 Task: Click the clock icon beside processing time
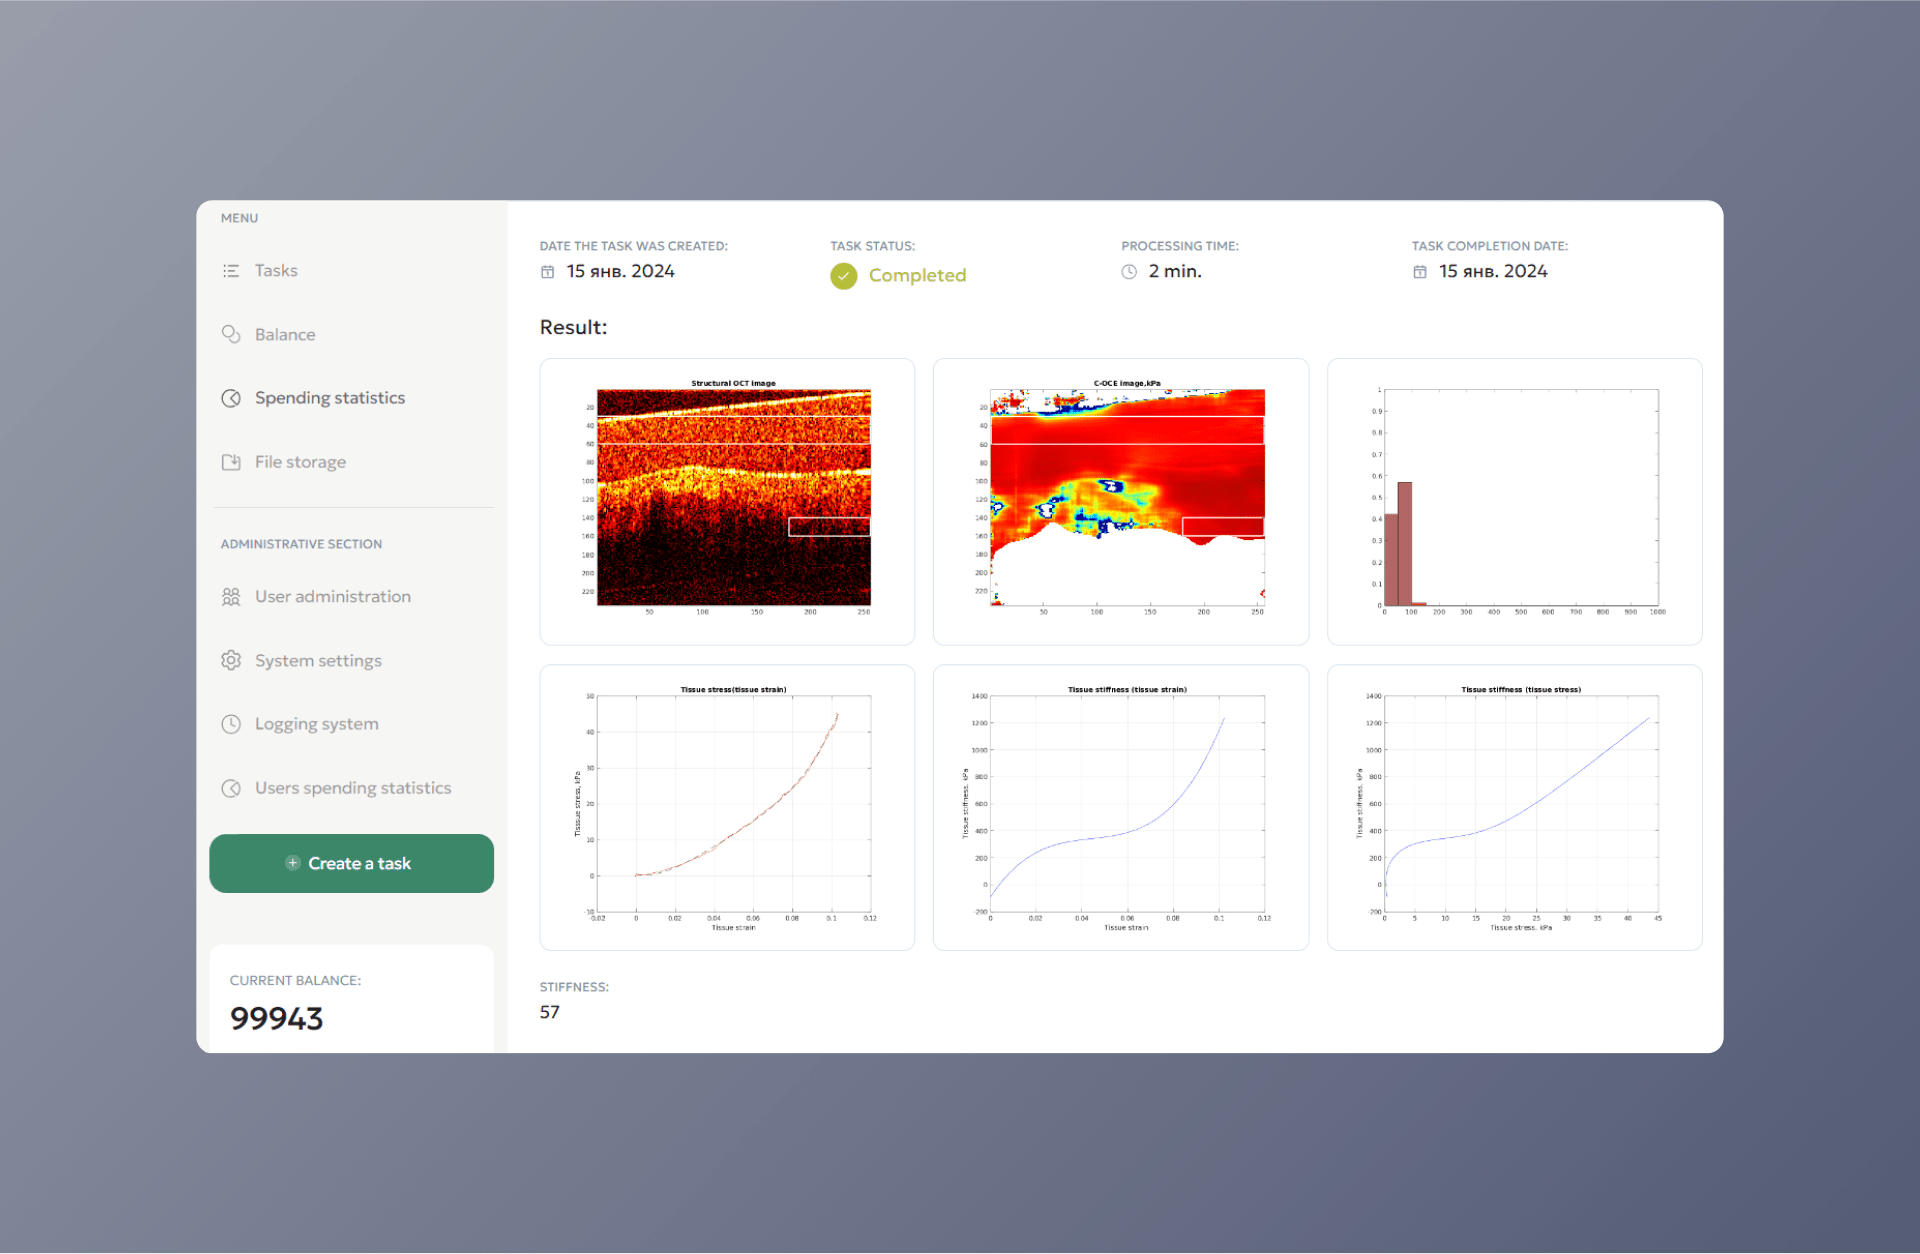[x=1129, y=272]
